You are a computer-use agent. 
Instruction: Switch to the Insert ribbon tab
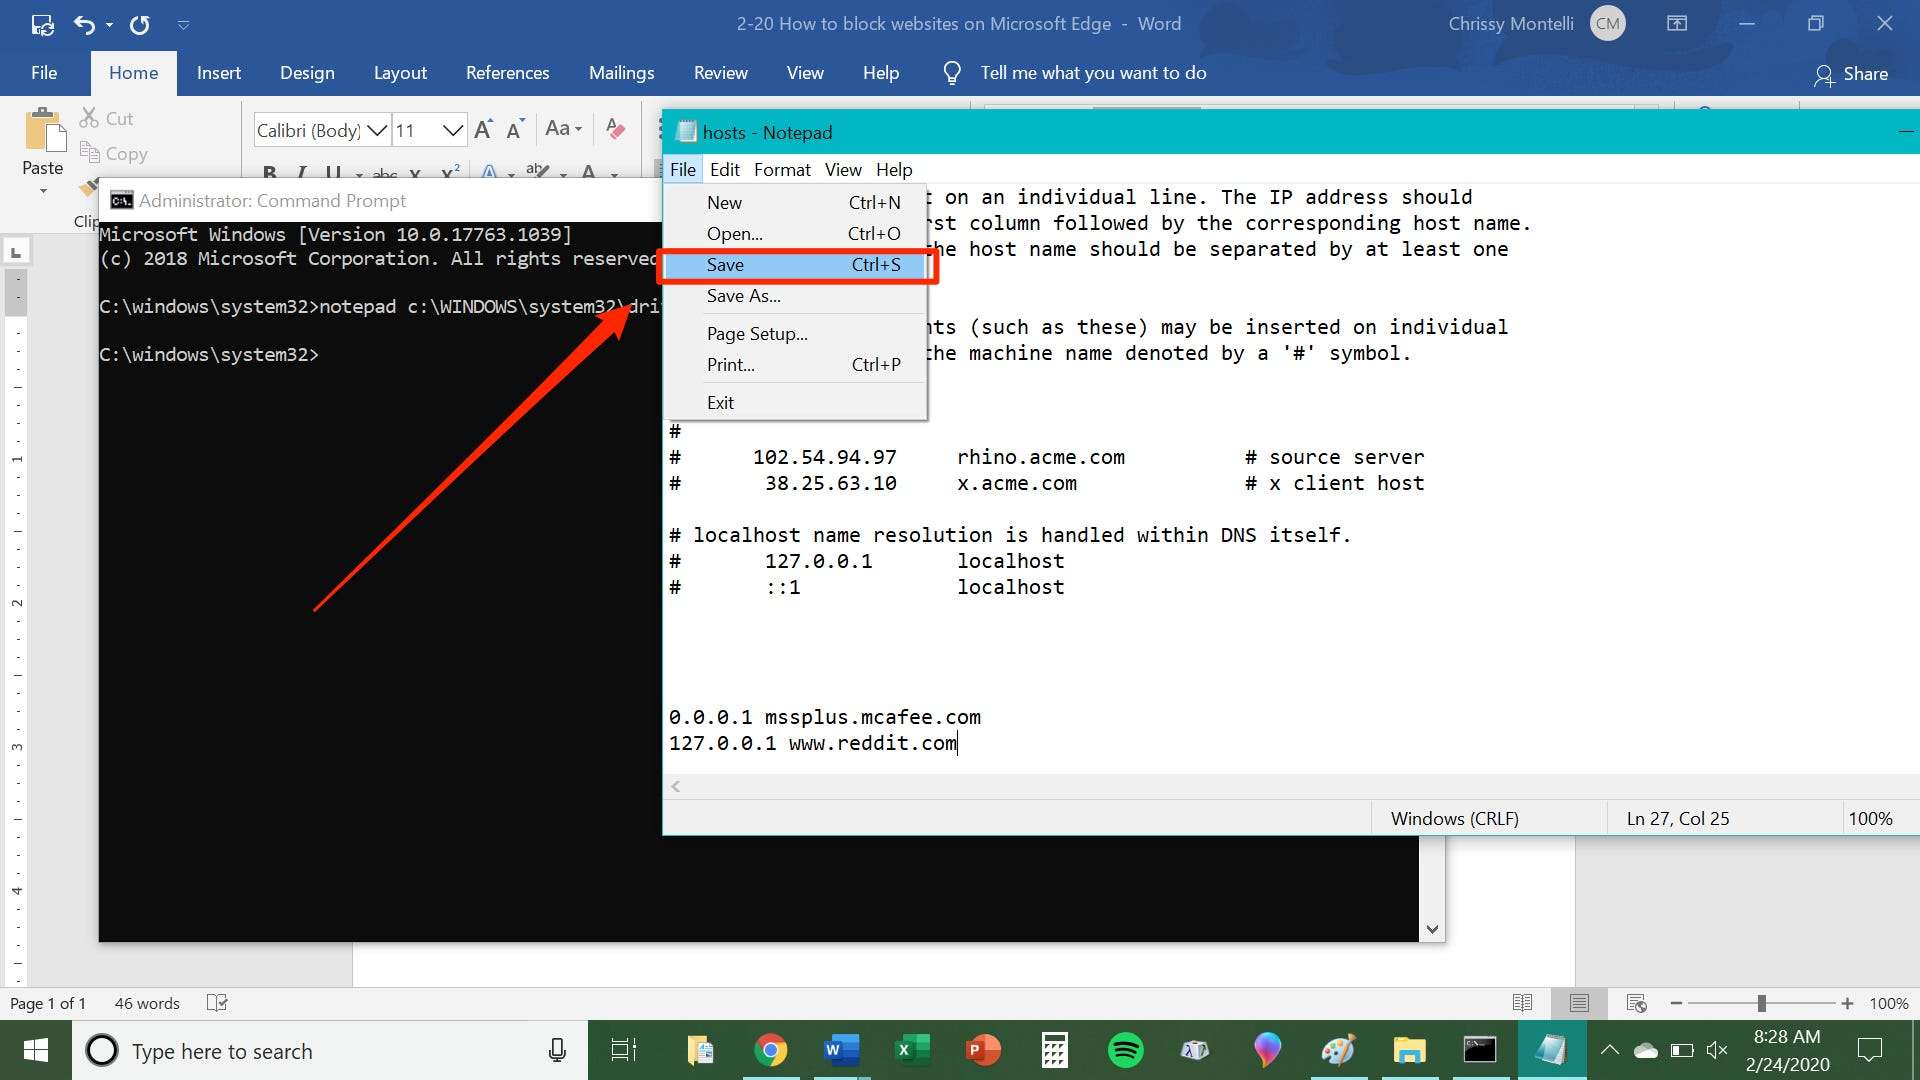coord(219,73)
